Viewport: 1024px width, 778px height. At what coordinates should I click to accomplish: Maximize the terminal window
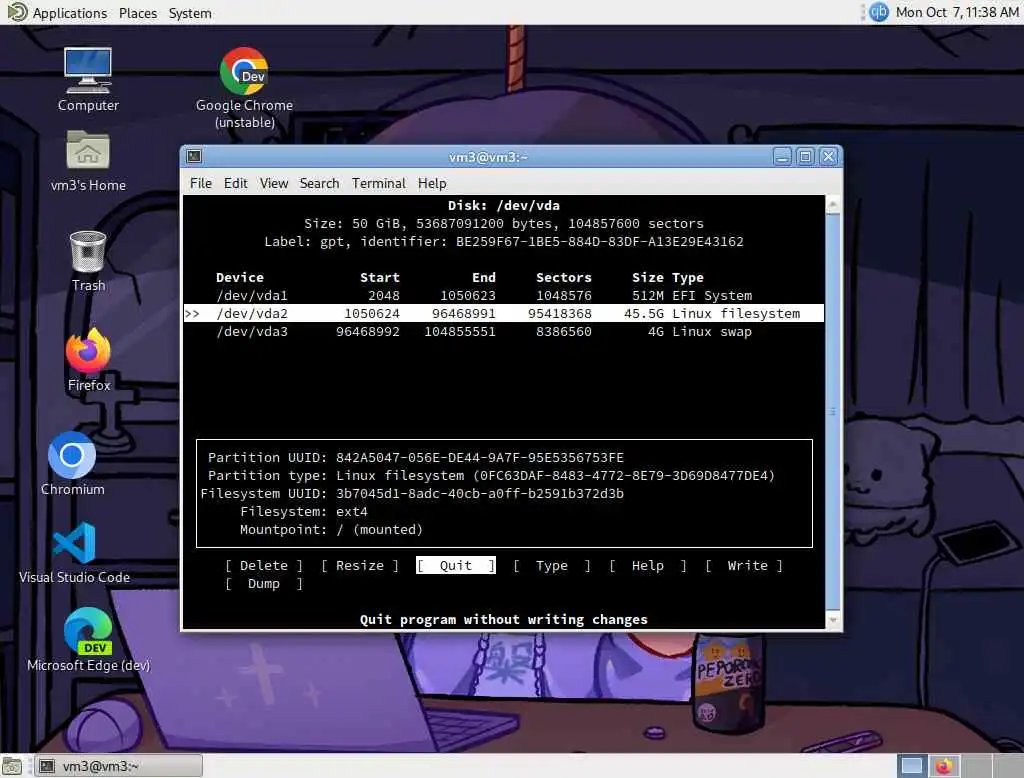805,157
